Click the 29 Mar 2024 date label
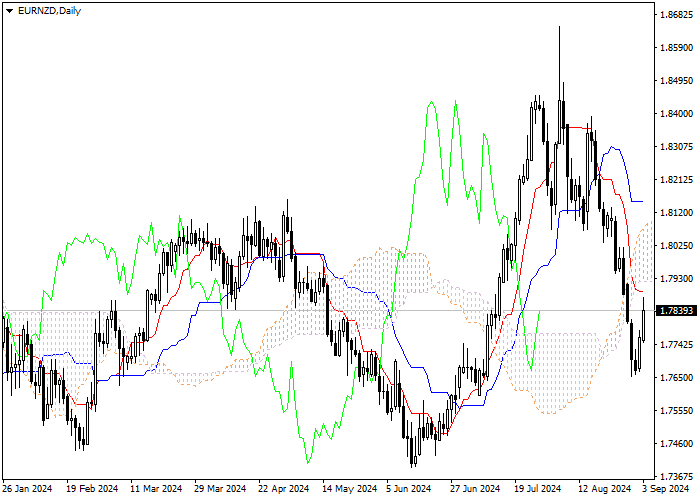The width and height of the screenshot is (700, 500). click(x=220, y=489)
